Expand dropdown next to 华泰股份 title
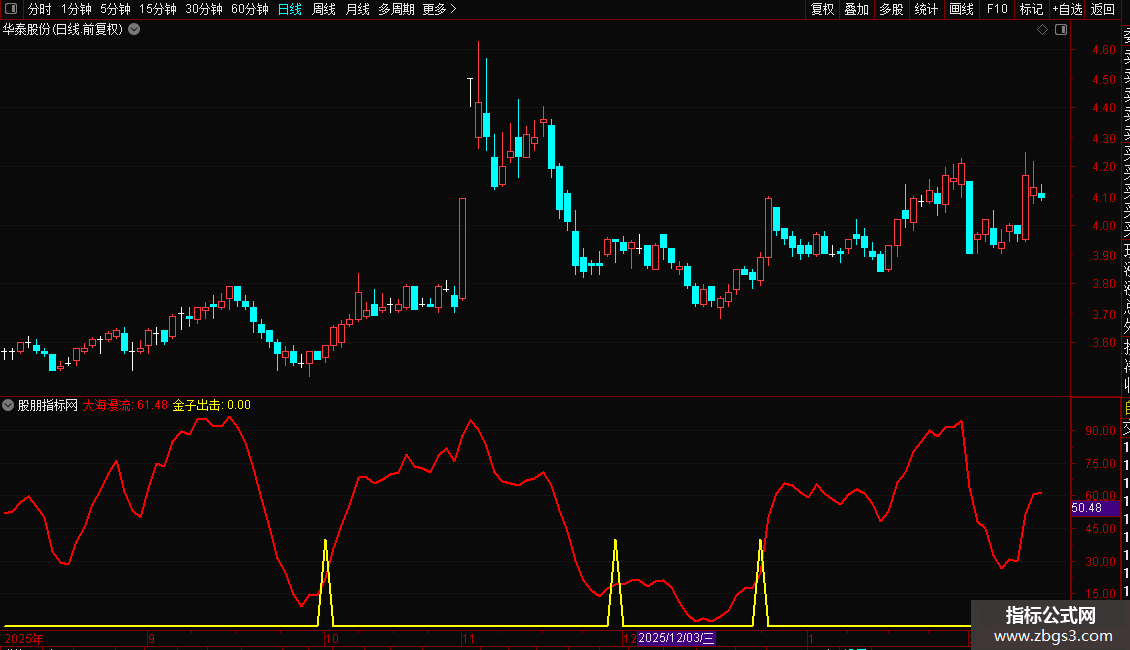1130x650 pixels. point(134,30)
